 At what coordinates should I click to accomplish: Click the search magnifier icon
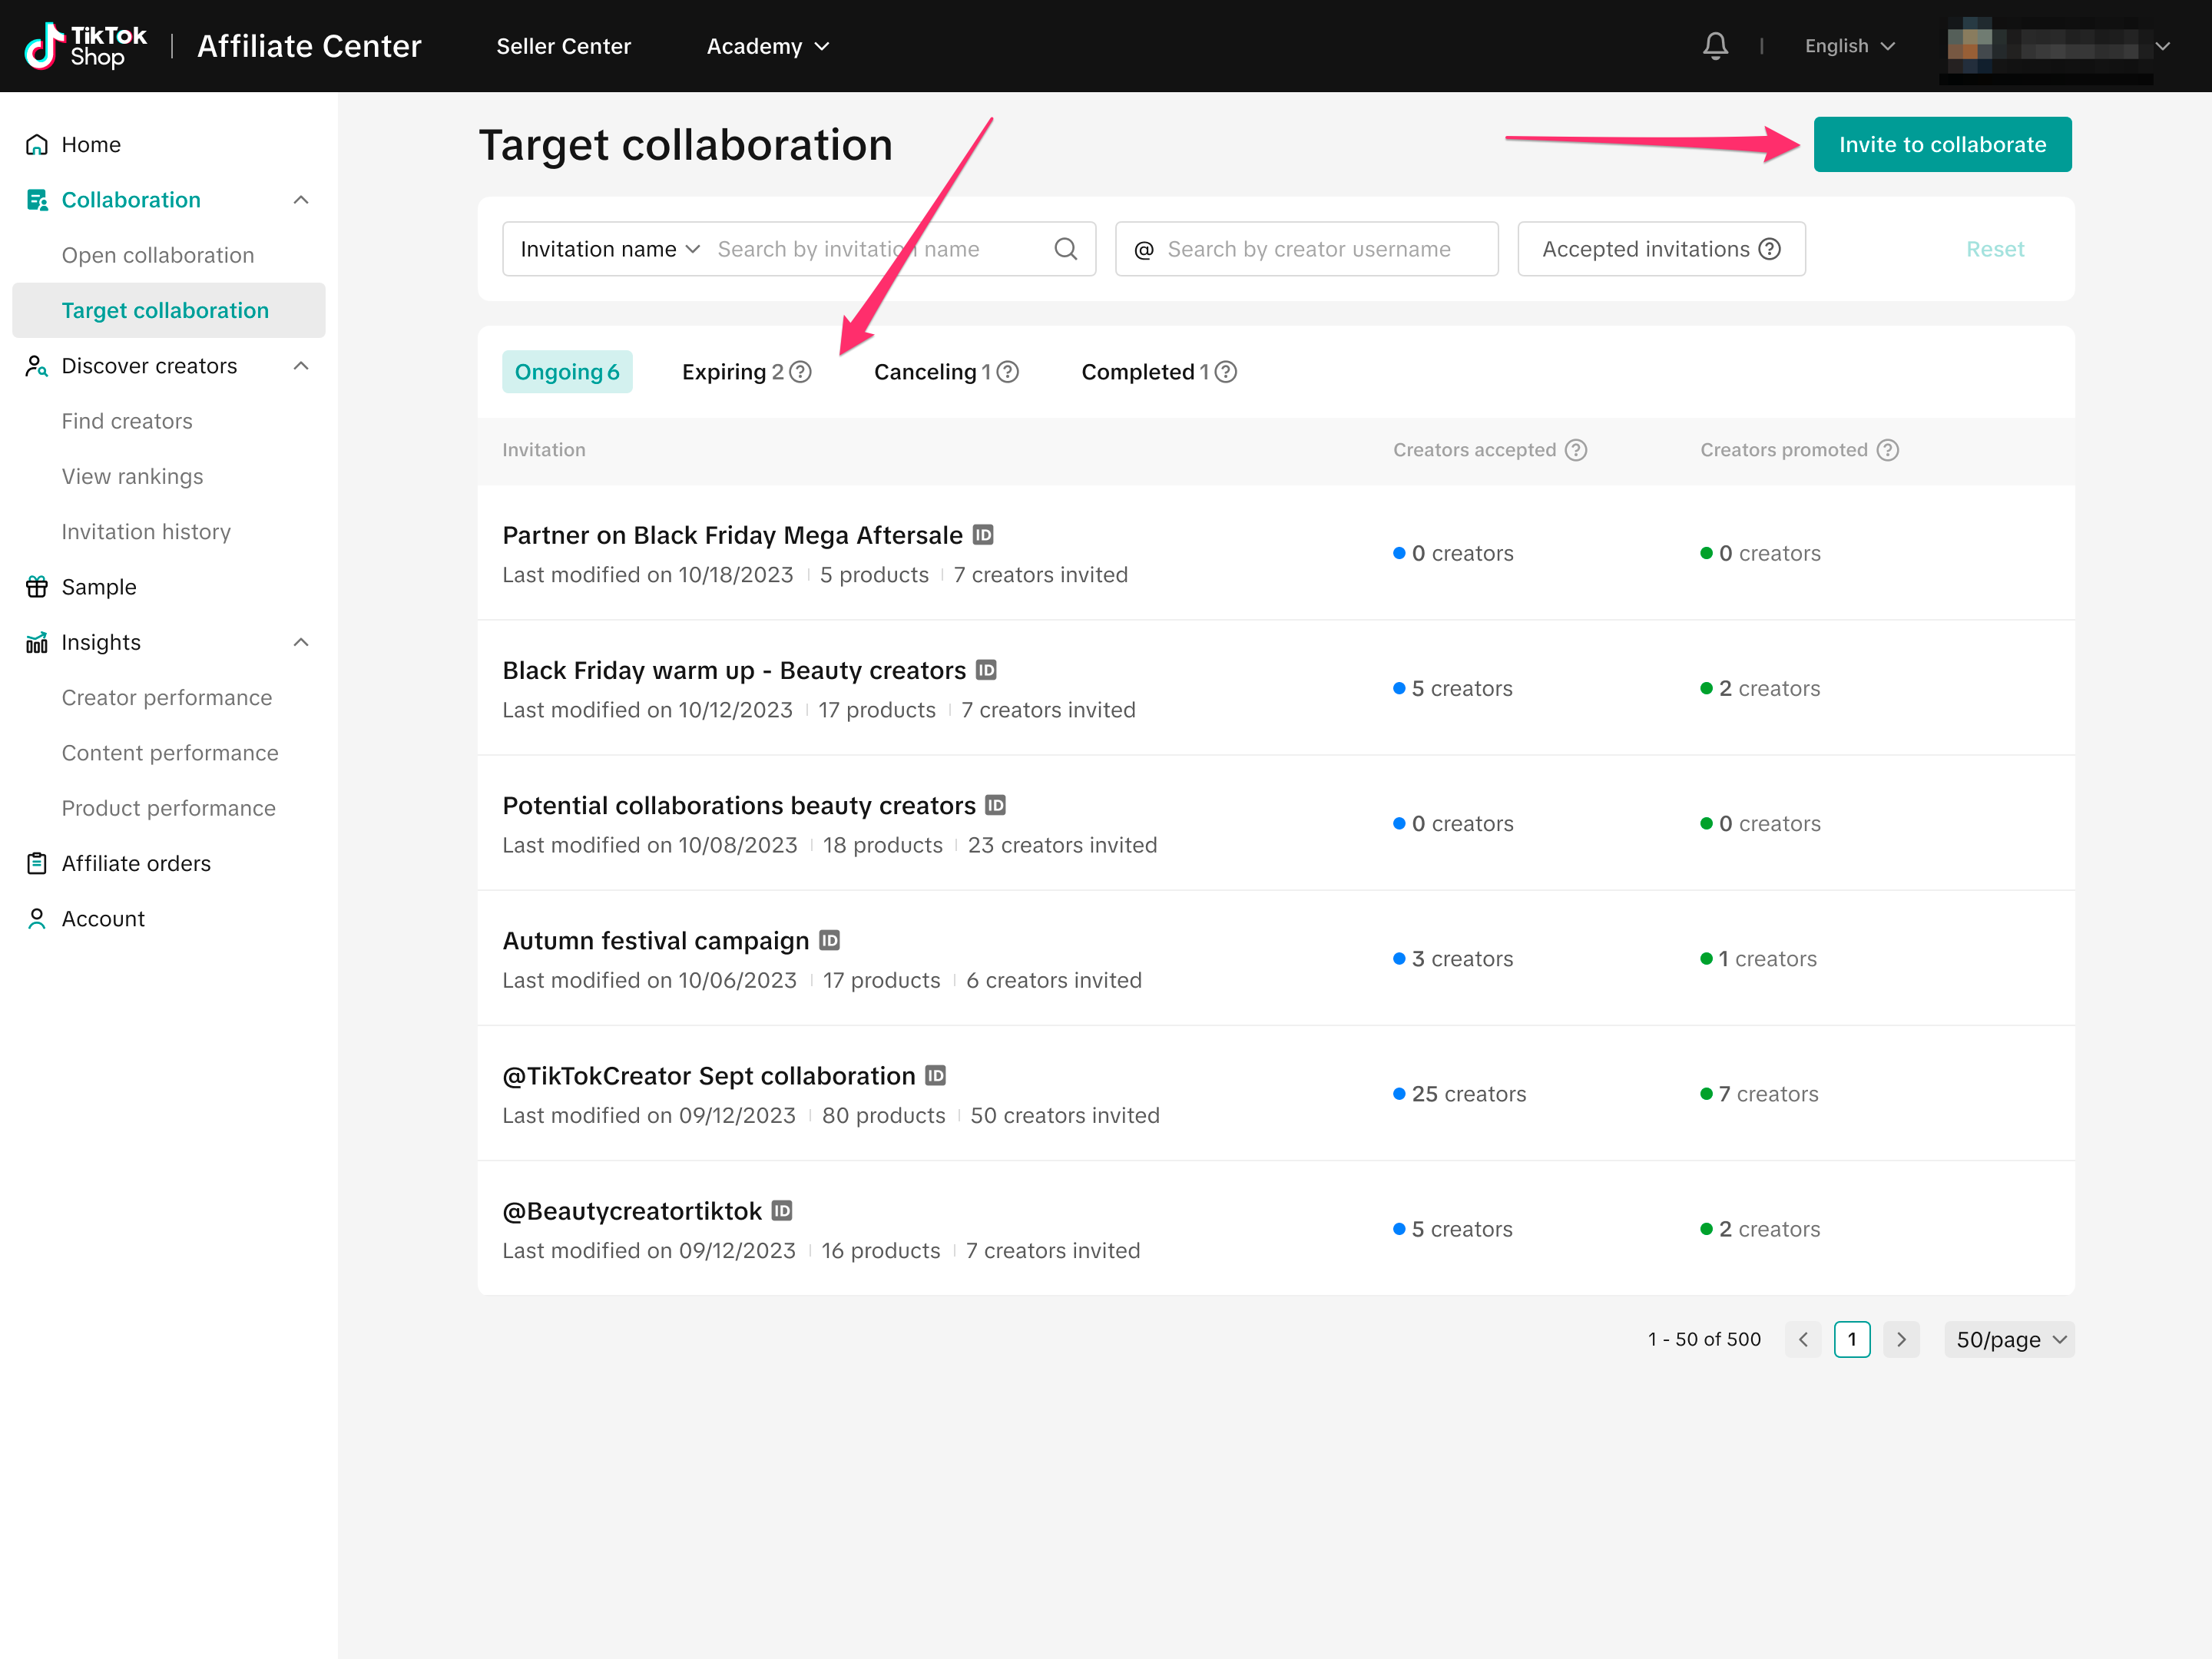(x=1065, y=249)
